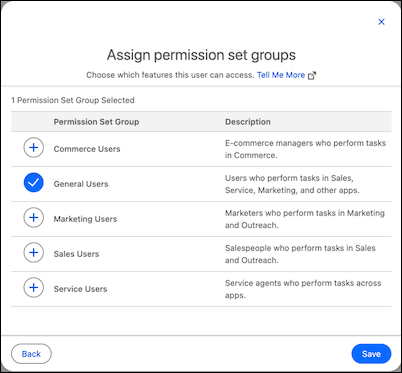Click the Marketers description text

[x=305, y=219]
